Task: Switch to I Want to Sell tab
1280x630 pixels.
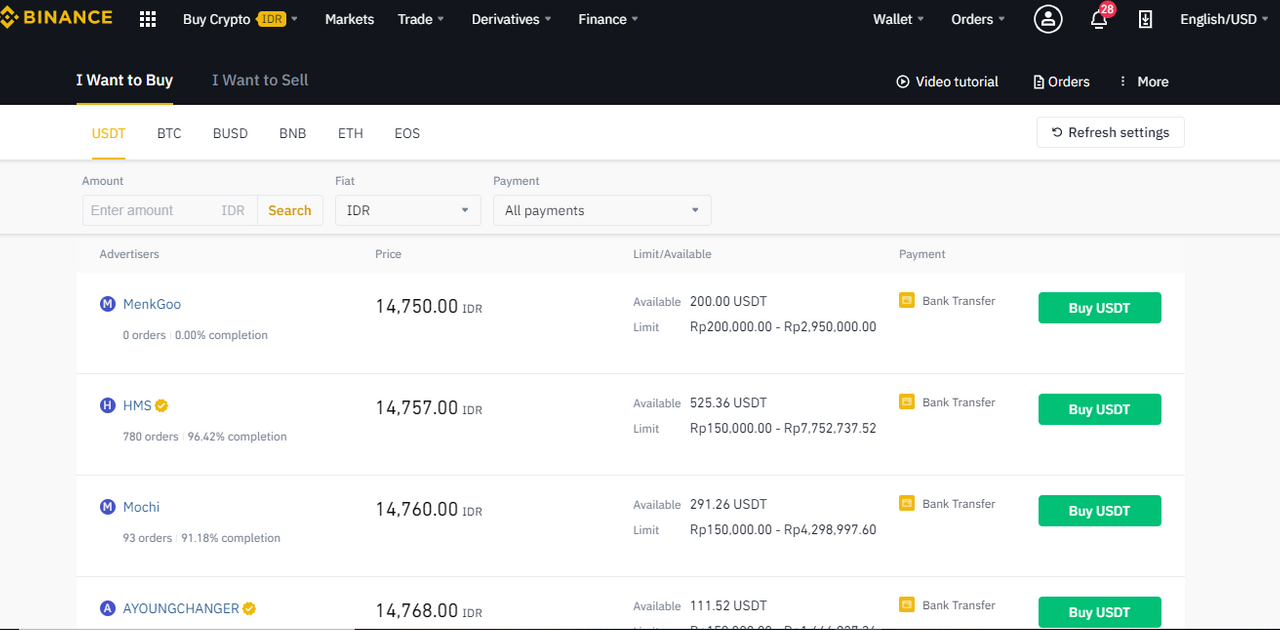Action: pos(260,80)
